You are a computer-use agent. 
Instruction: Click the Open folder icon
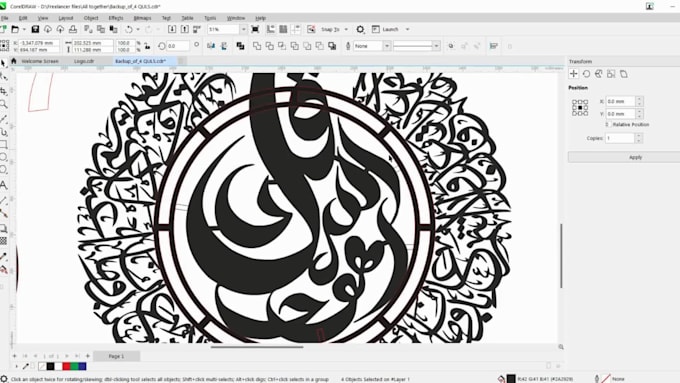pyautogui.click(x=15, y=29)
